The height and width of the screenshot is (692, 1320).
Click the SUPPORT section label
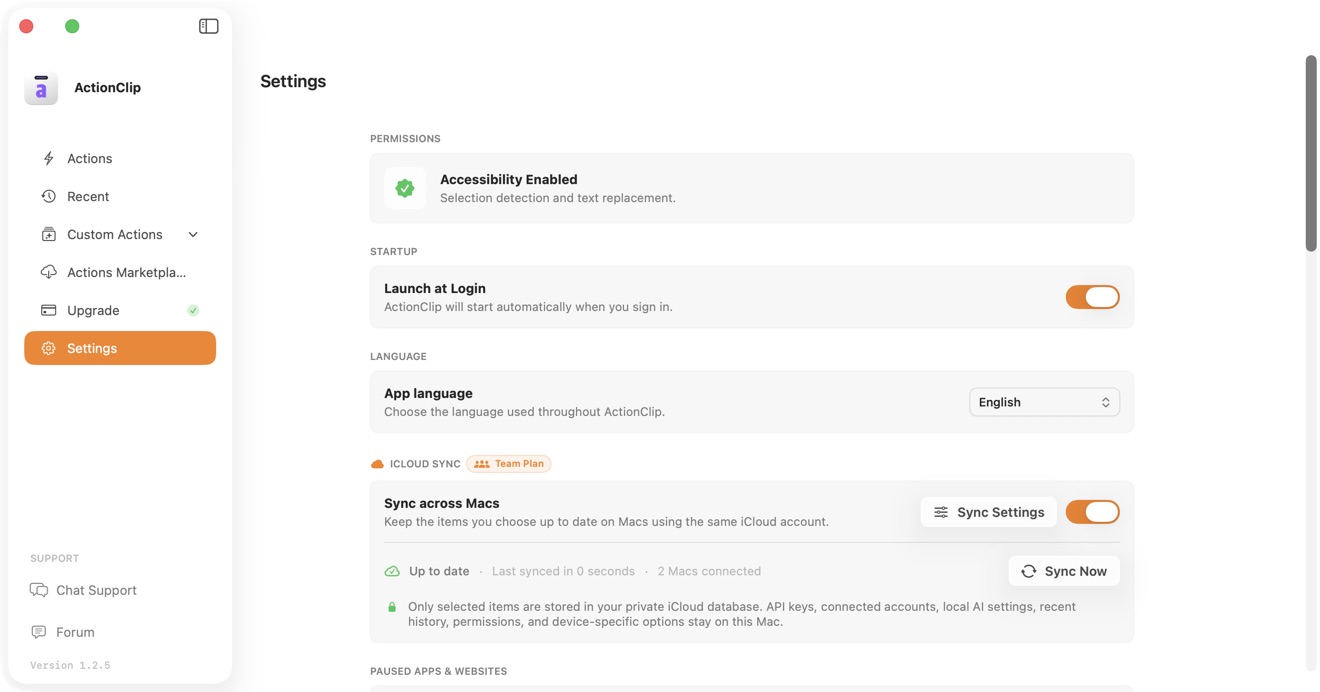tap(54, 558)
